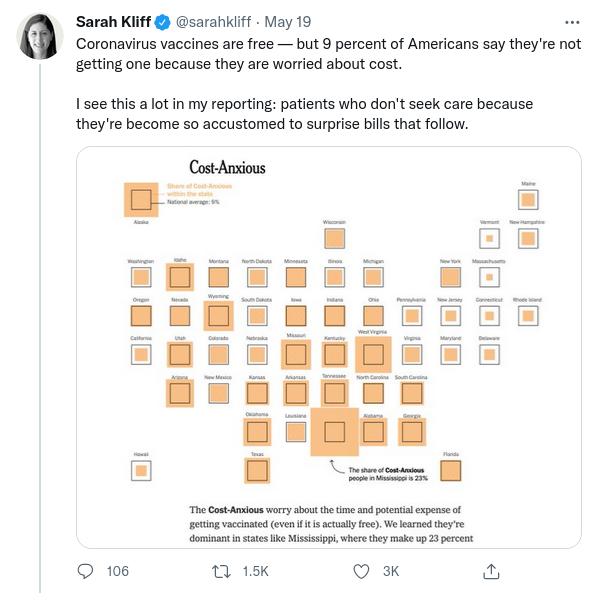Click the Sarah Kliff display name
Viewport: 598px width, 593px height.
click(113, 22)
